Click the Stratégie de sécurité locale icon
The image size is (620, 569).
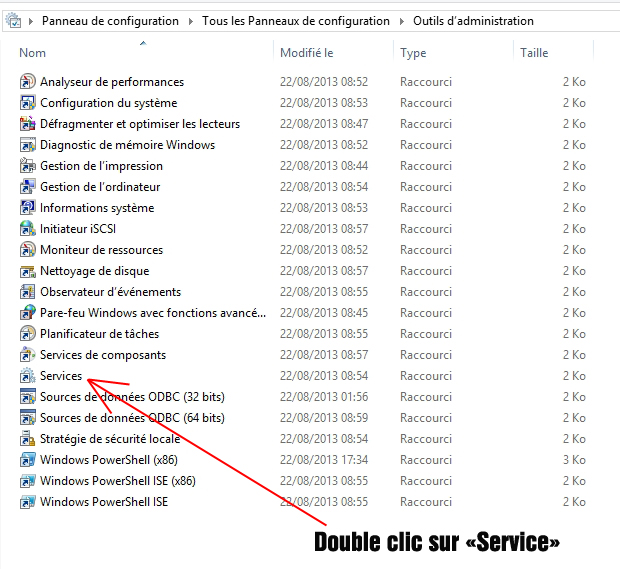(28, 439)
